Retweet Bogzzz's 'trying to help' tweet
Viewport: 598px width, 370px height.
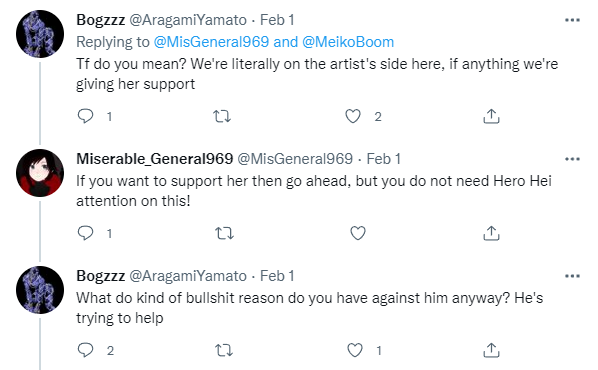[224, 350]
